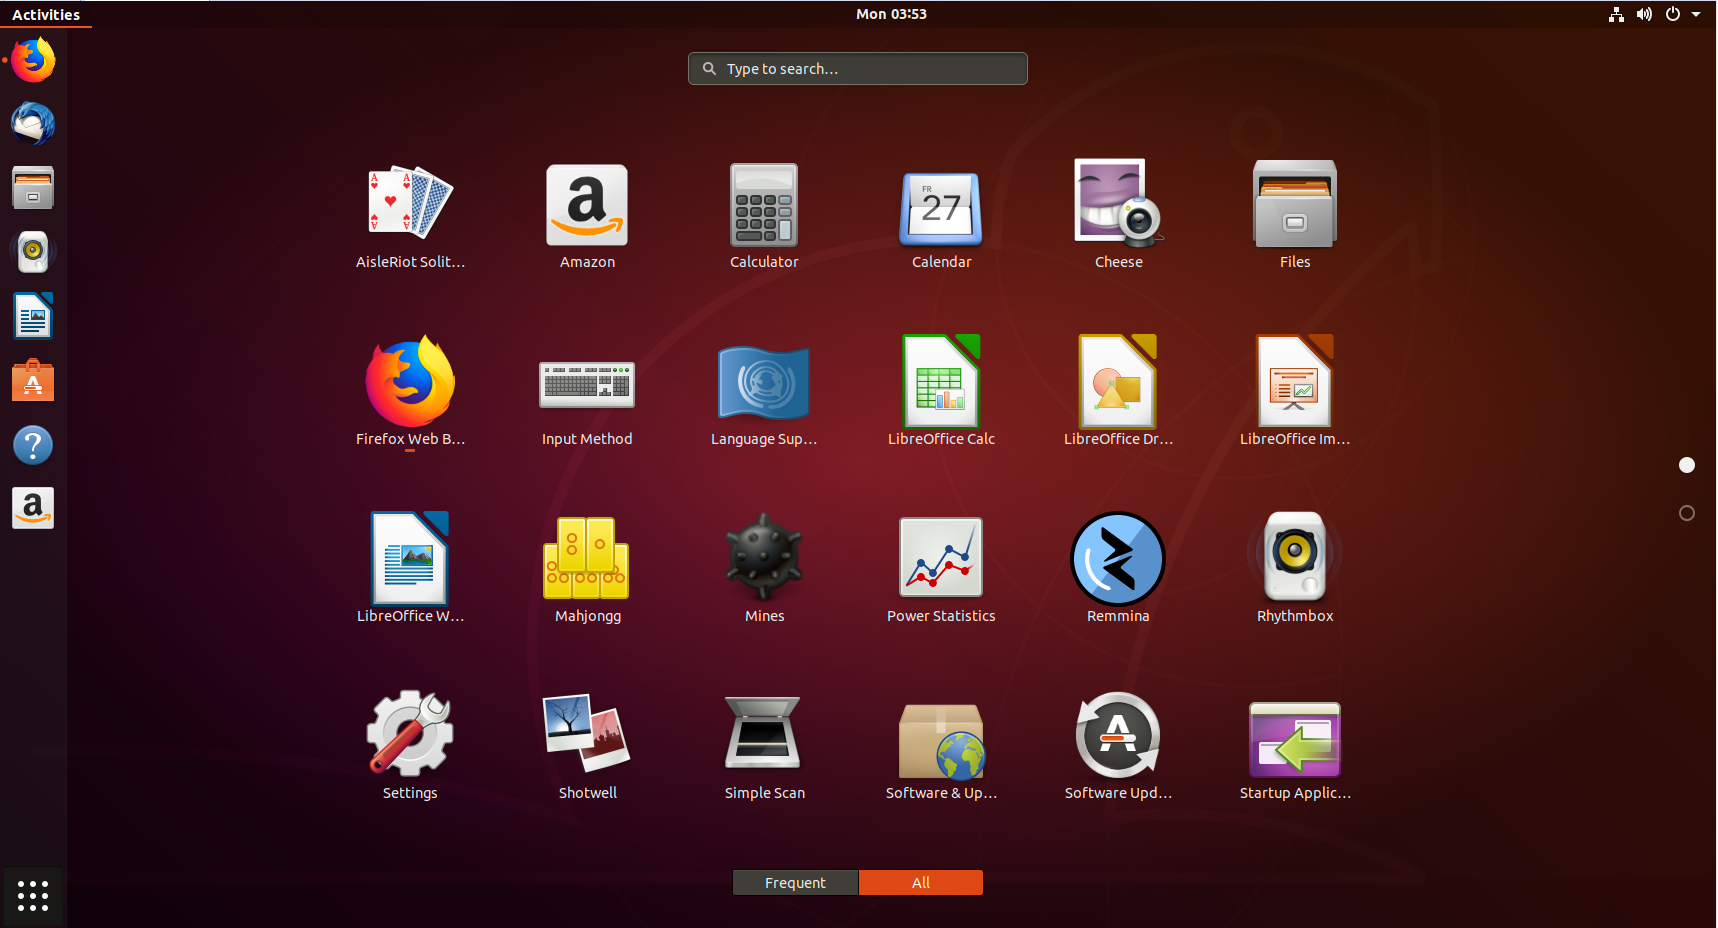This screenshot has height=928, width=1718.
Task: Launch LibreOffice Calc
Action: tap(941, 381)
